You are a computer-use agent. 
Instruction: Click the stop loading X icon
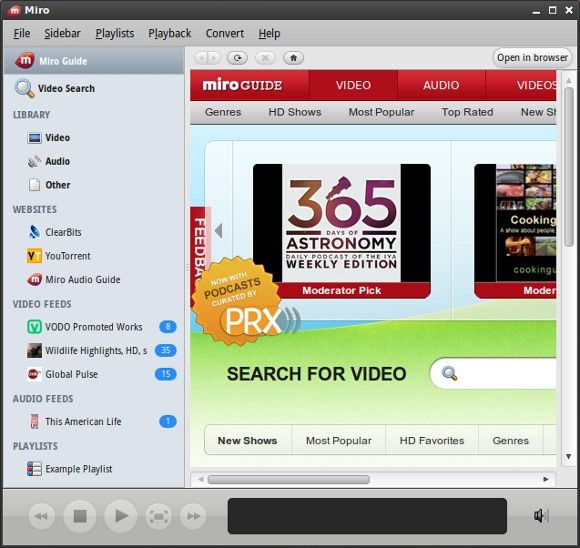[265, 58]
